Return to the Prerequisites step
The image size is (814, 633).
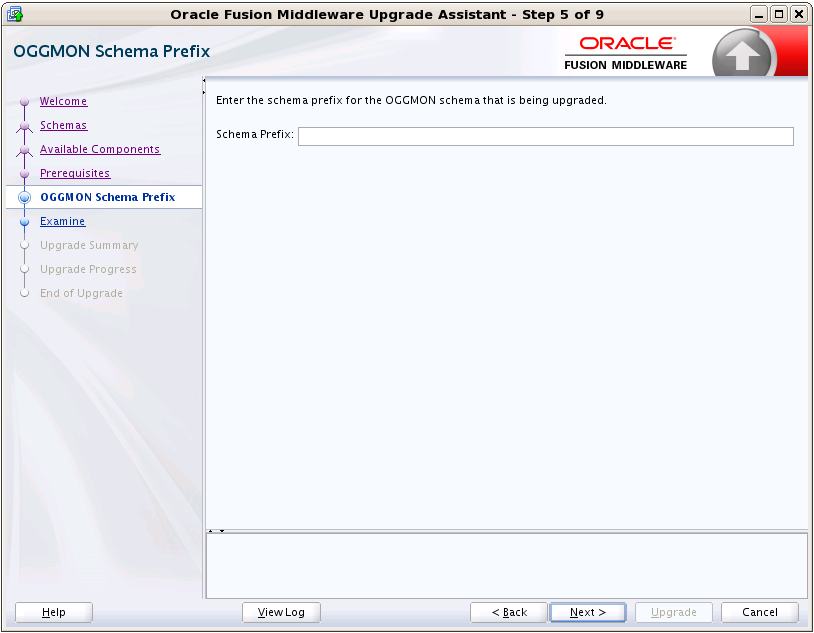click(x=75, y=173)
